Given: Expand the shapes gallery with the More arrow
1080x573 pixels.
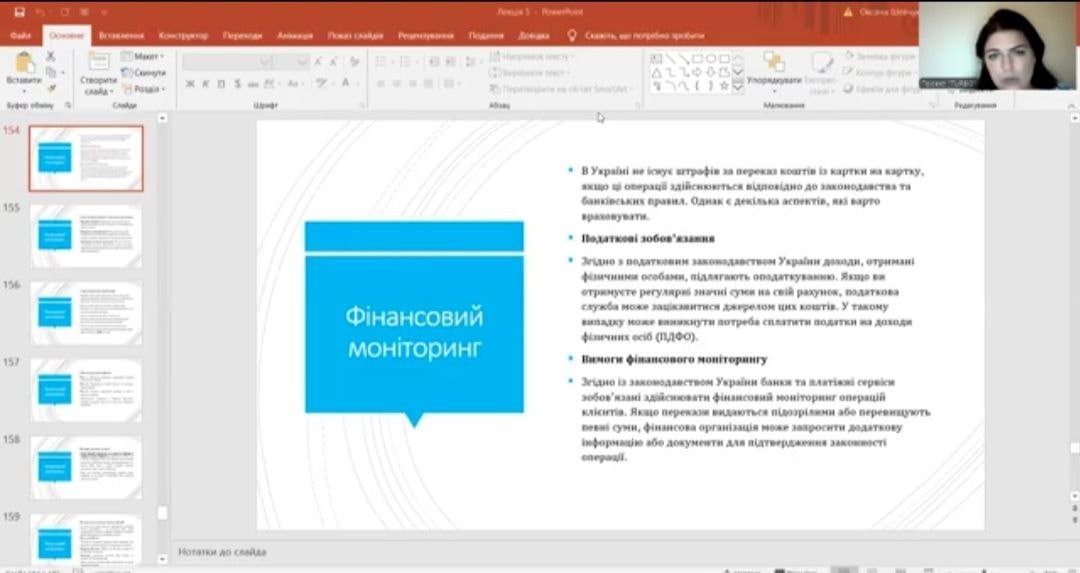Looking at the screenshot, I should (738, 86).
